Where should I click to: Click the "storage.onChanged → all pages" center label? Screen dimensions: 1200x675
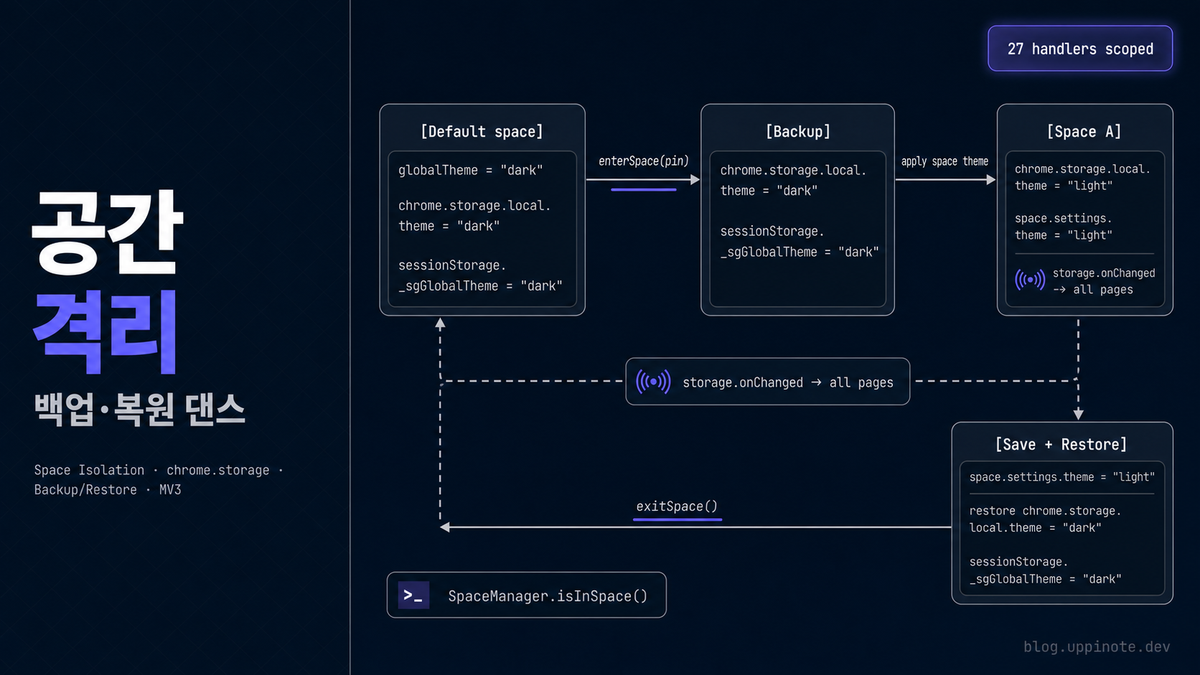point(788,382)
